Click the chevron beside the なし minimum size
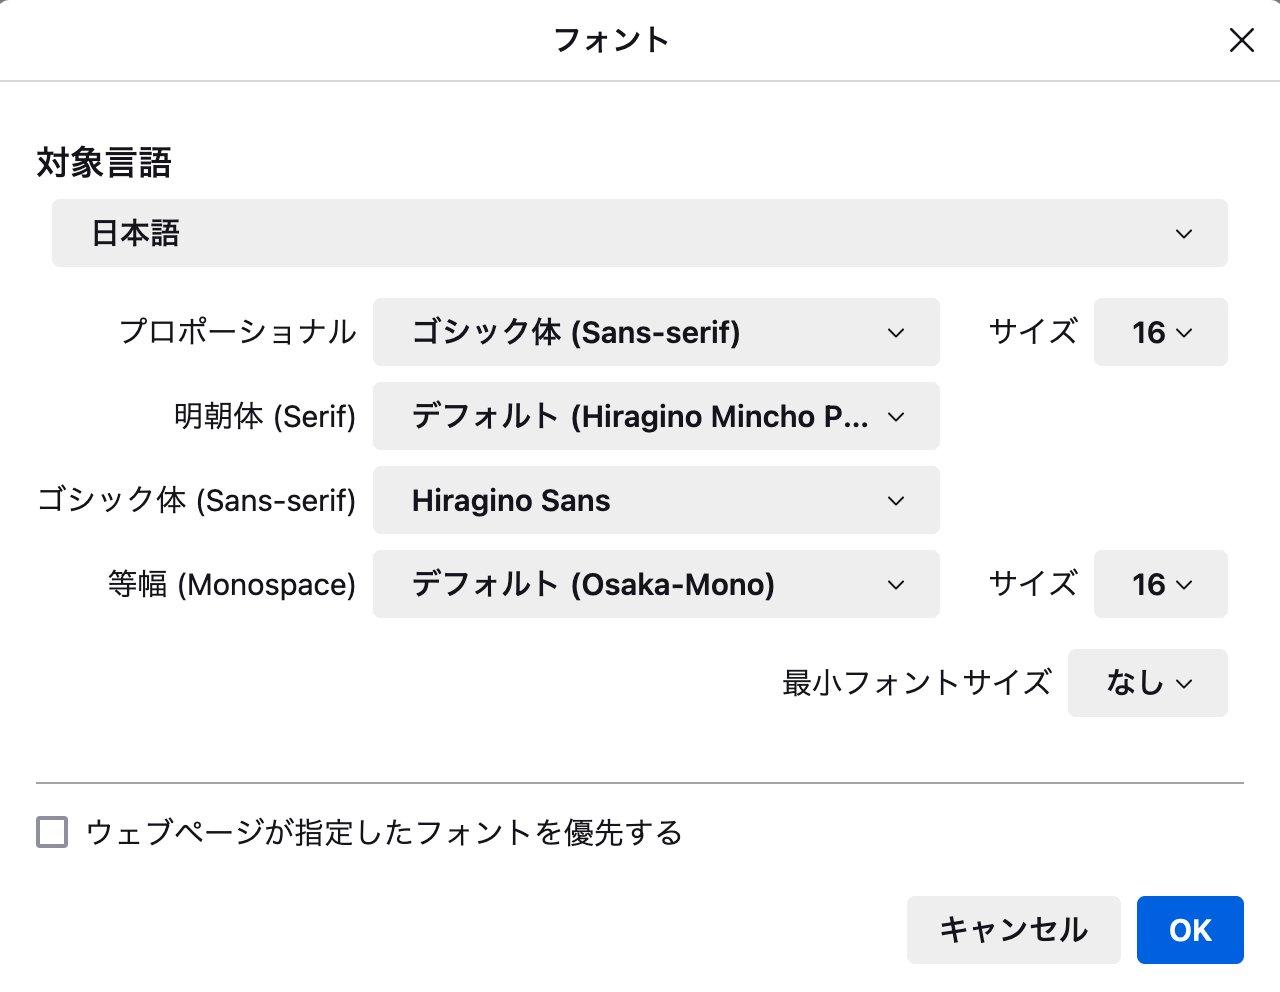Screen dimensions: 1280x992 1185,684
